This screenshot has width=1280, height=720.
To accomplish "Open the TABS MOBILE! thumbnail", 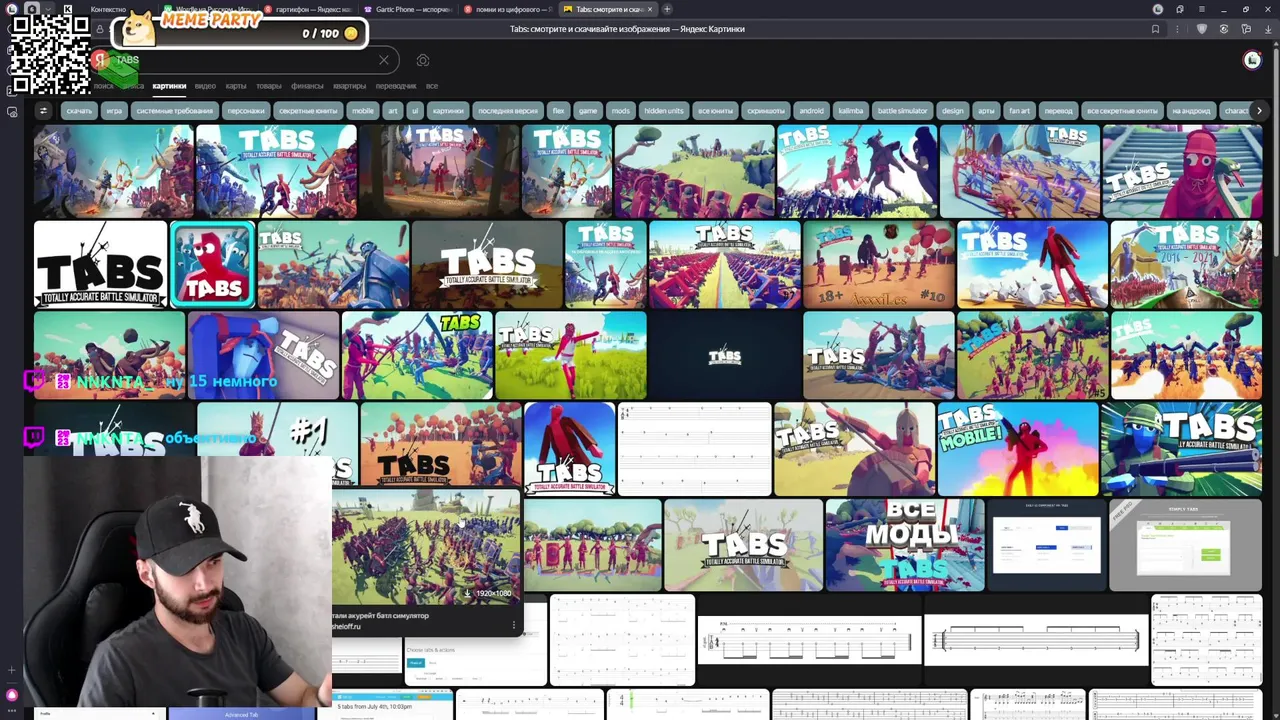I will coord(1017,449).
